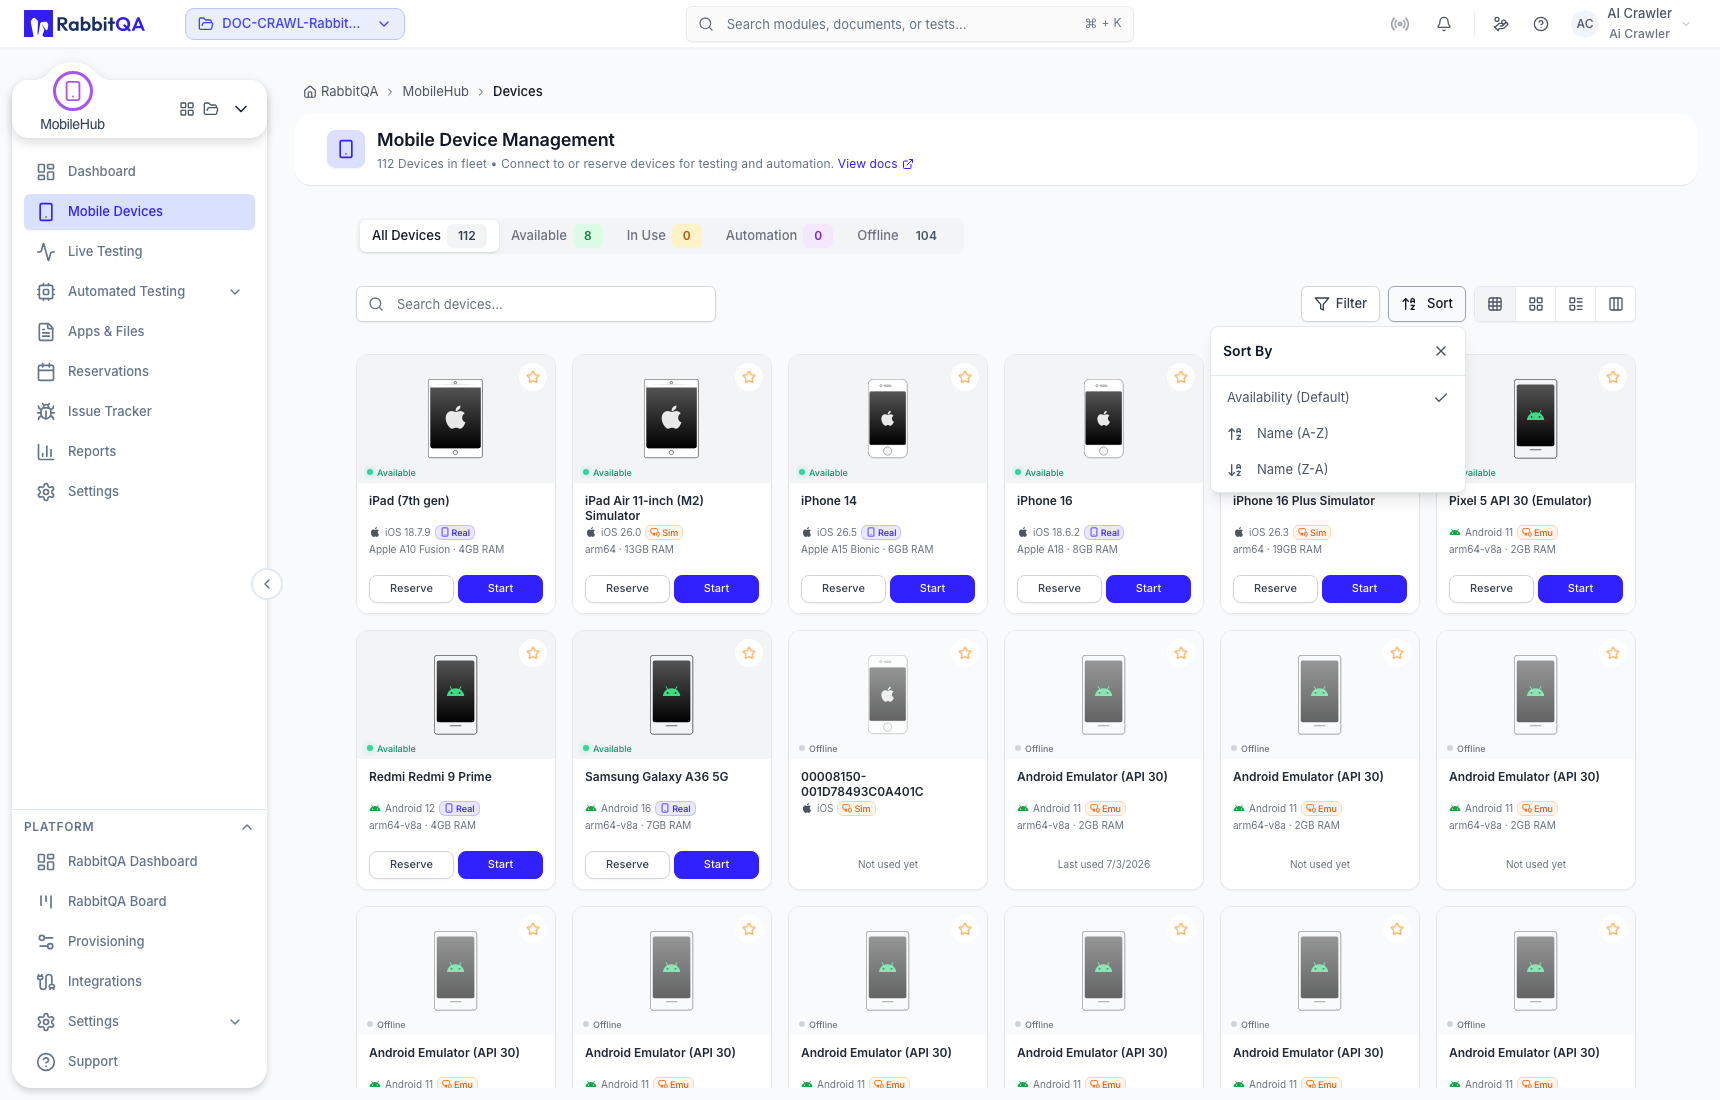Start the iPhone 14 session

point(932,589)
